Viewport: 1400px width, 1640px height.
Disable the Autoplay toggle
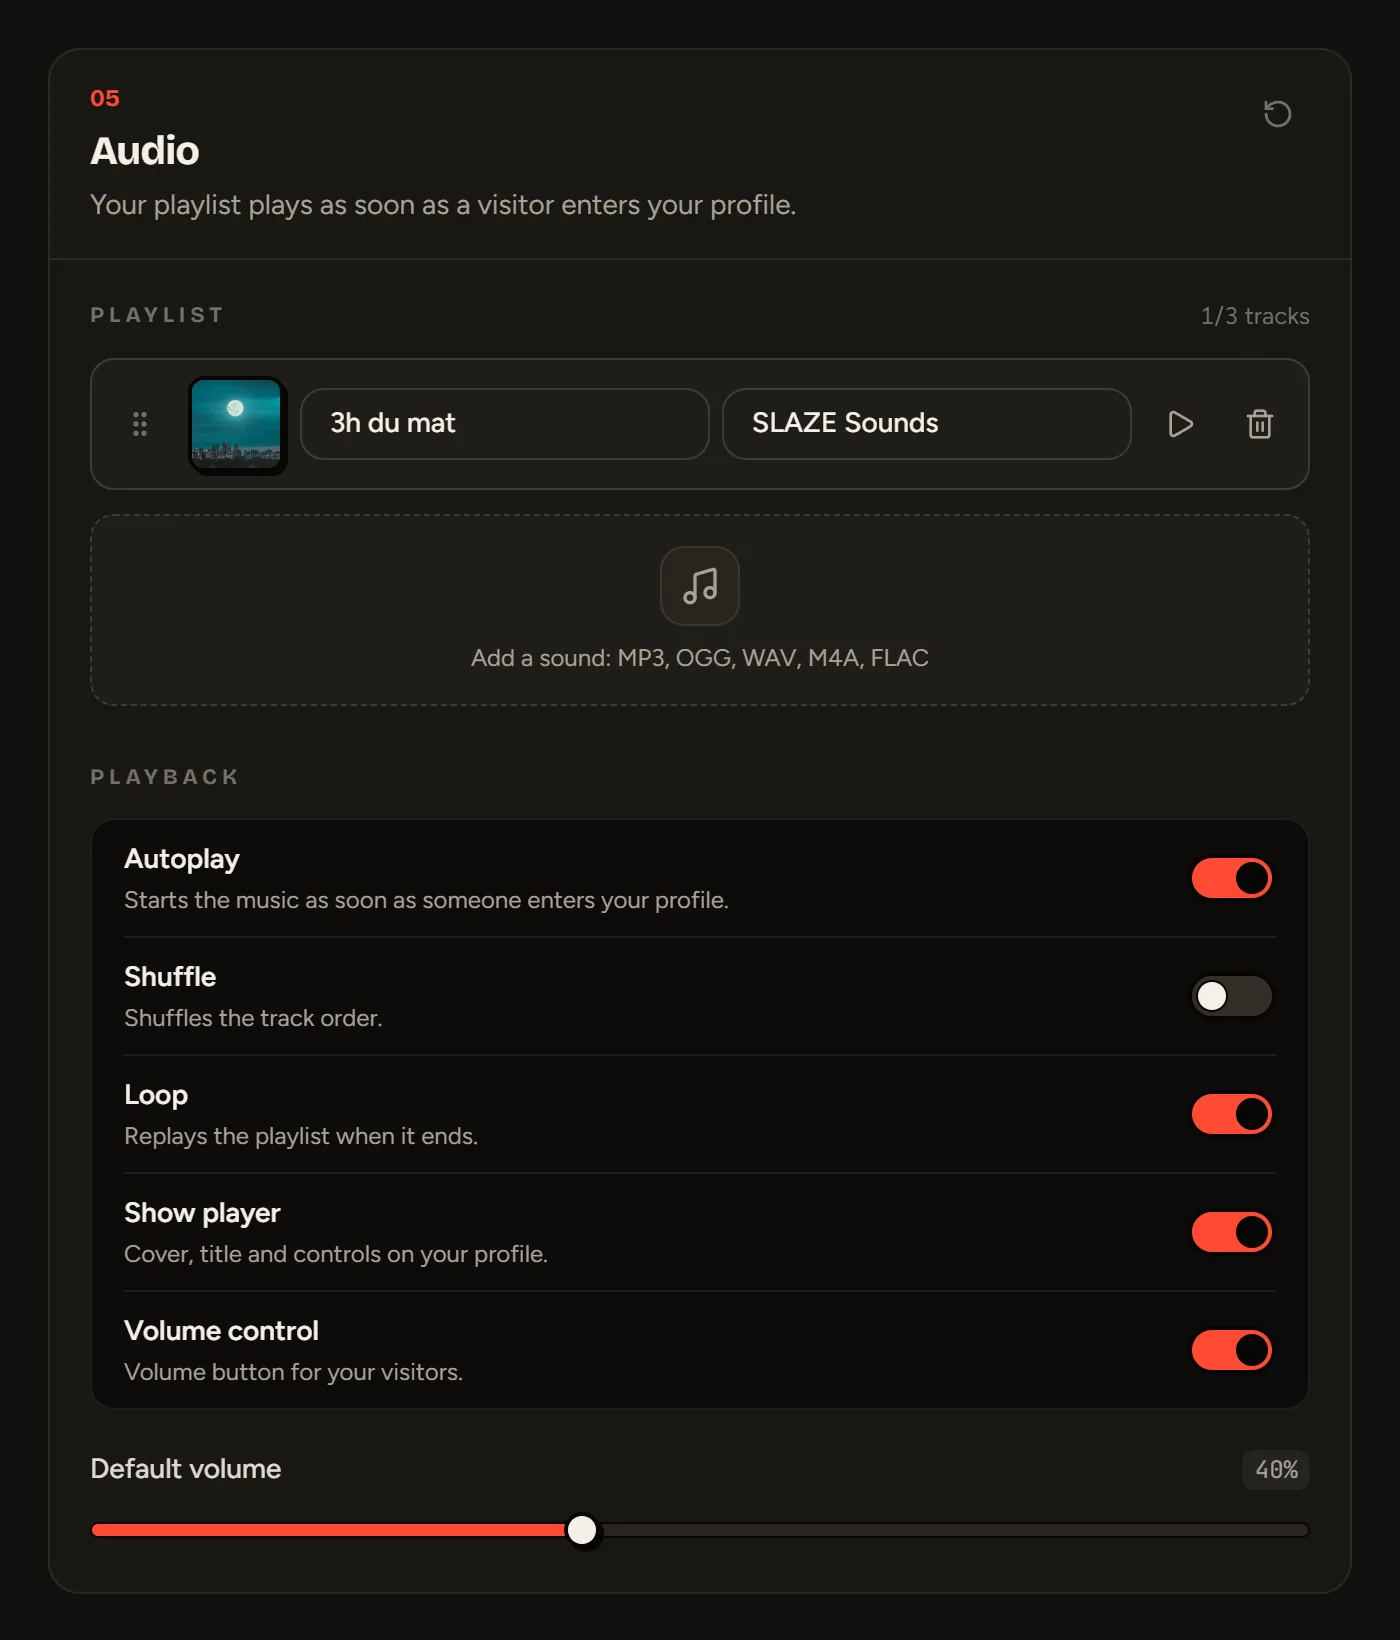tap(1232, 878)
